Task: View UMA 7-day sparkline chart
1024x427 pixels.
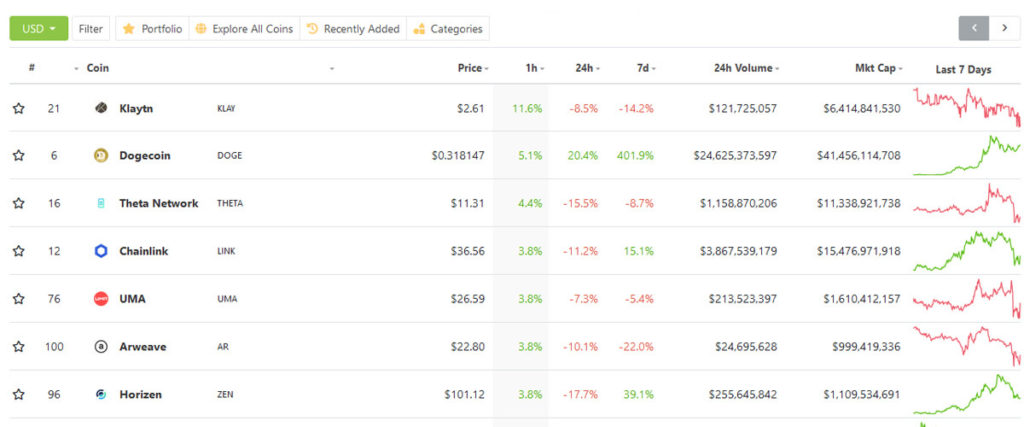Action: click(967, 298)
